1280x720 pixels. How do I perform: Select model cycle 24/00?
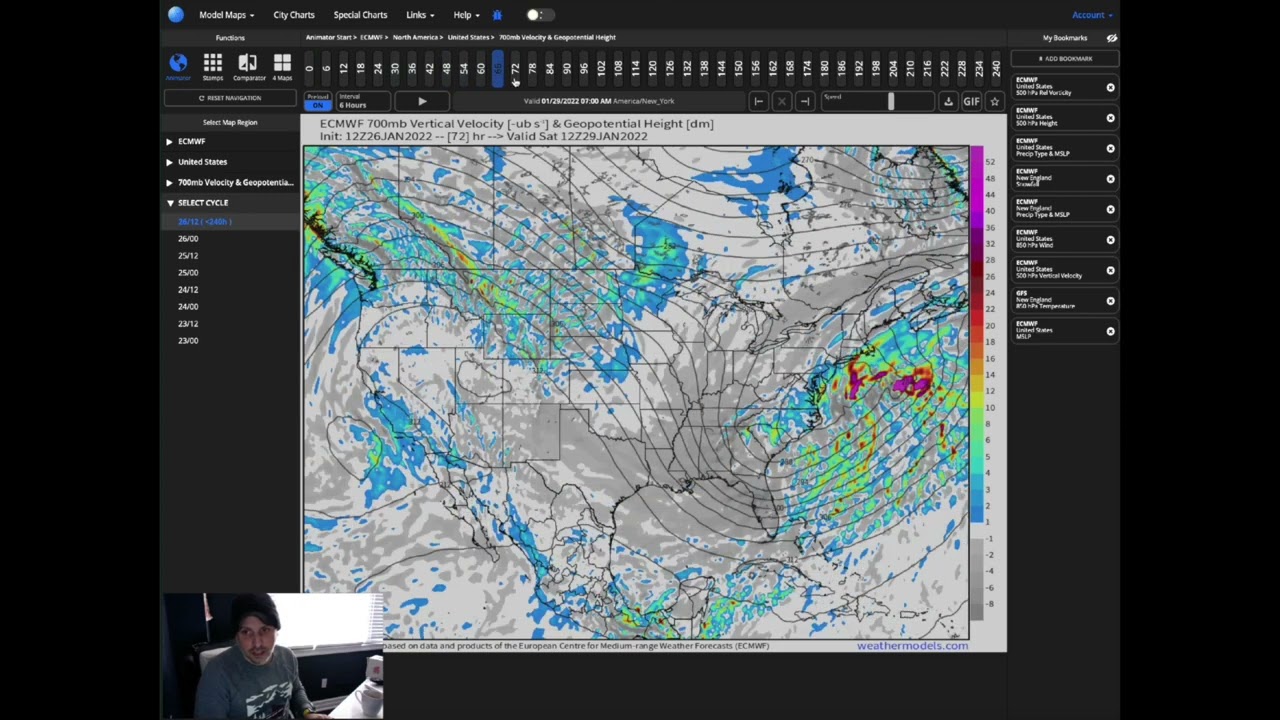click(188, 307)
